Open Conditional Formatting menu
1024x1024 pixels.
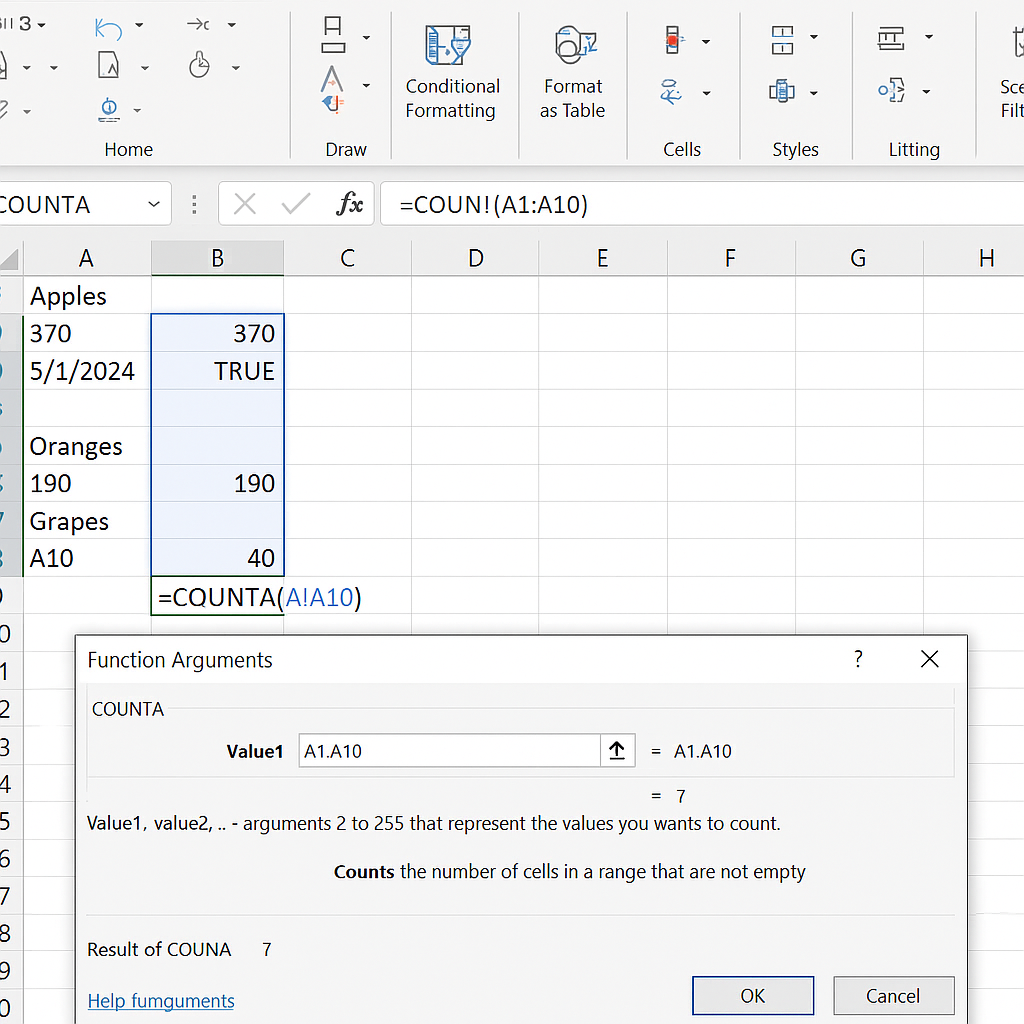click(x=452, y=72)
